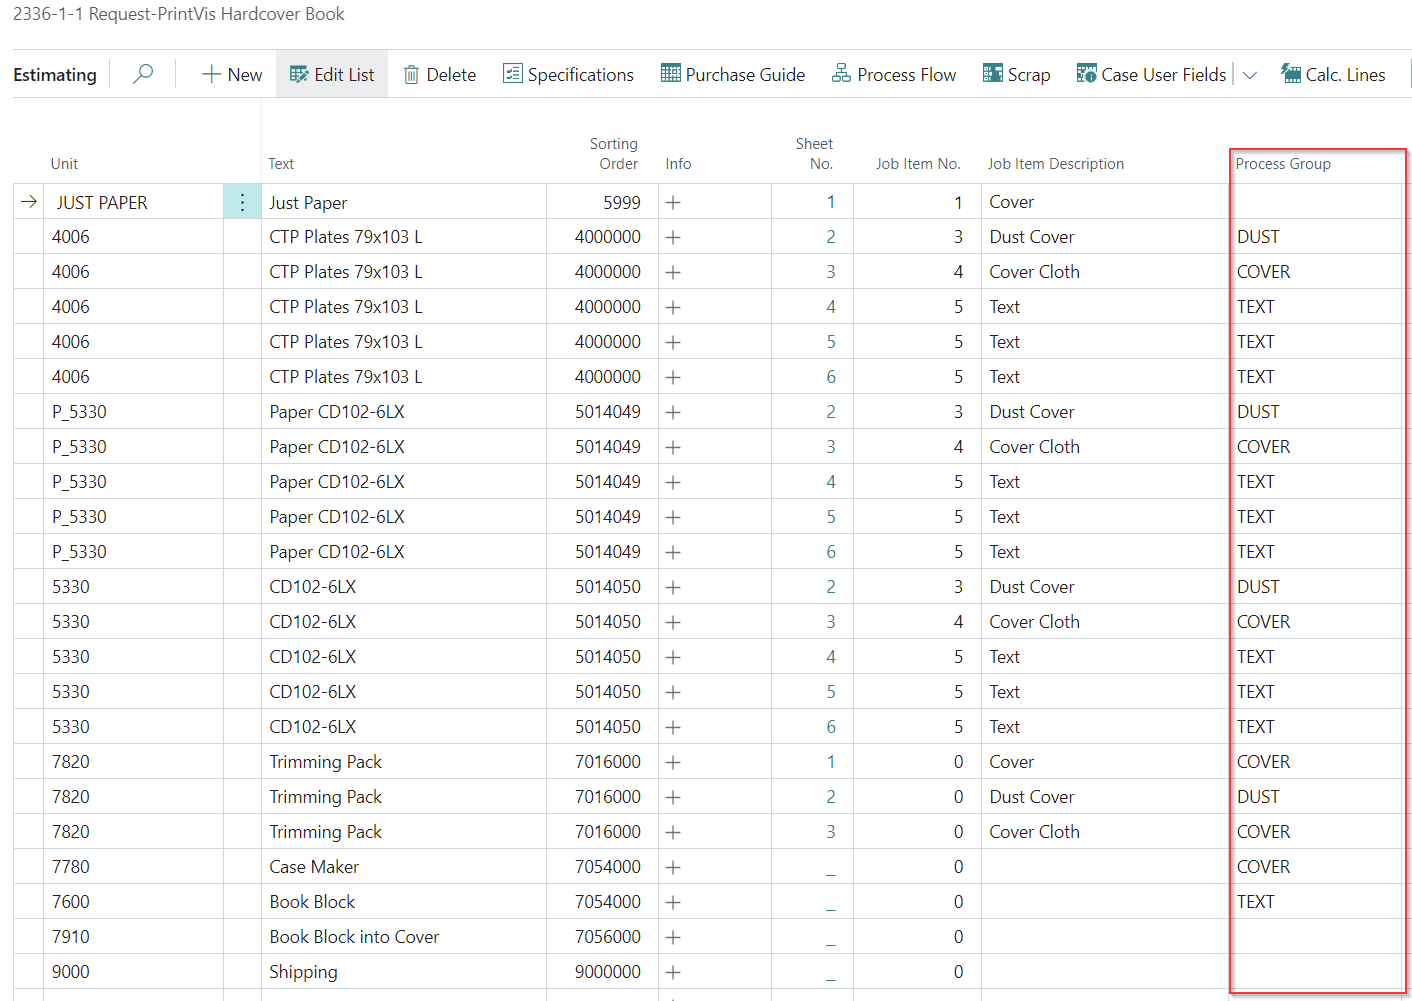1412x1001 pixels.
Task: Open the Process Flow action
Action: pyautogui.click(x=894, y=74)
